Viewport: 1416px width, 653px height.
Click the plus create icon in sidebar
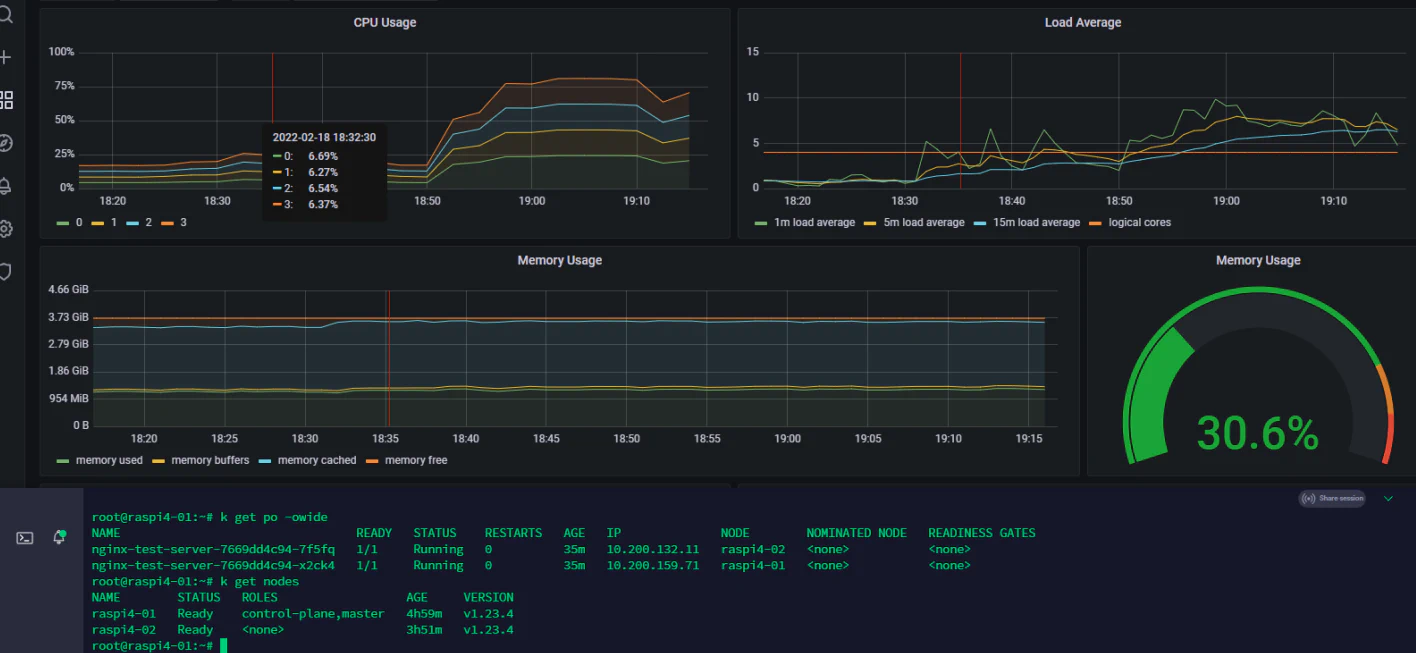pyautogui.click(x=5, y=57)
